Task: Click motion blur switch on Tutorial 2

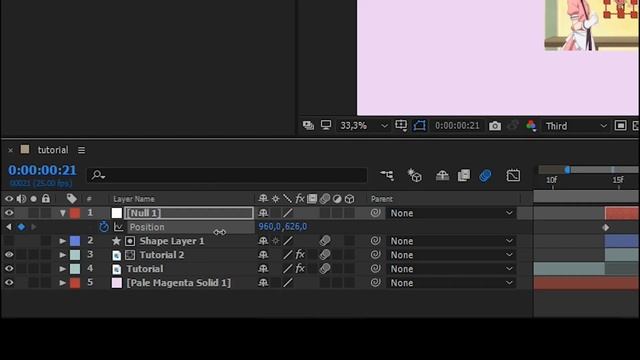Action: pos(325,255)
